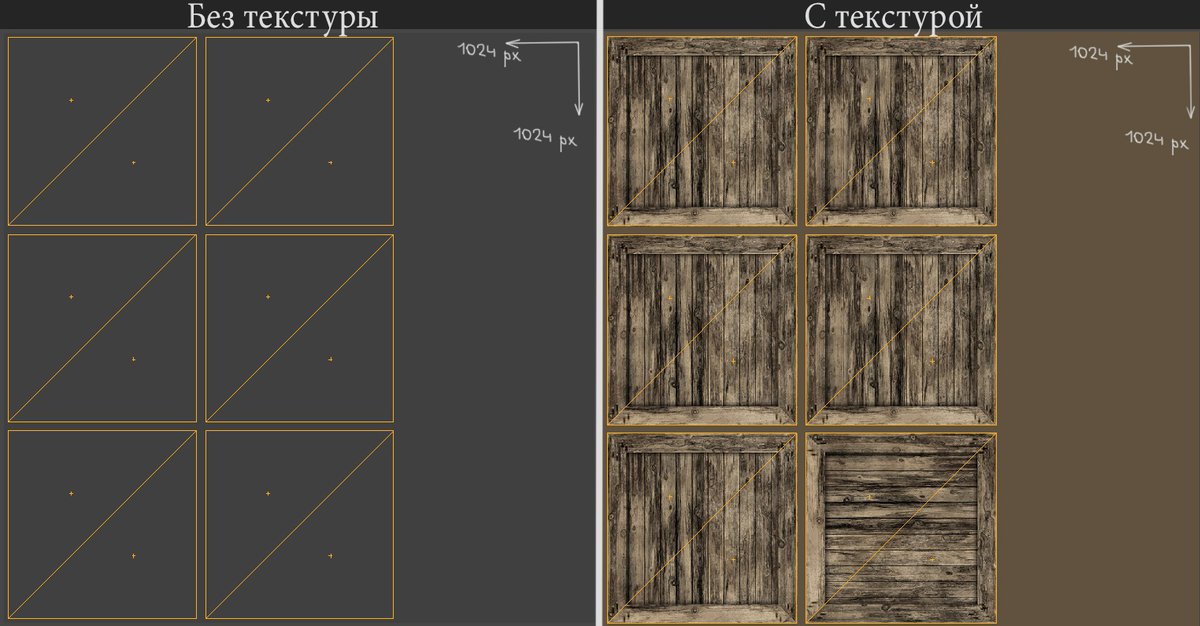Click the top-left wooden crate texture

[702, 131]
